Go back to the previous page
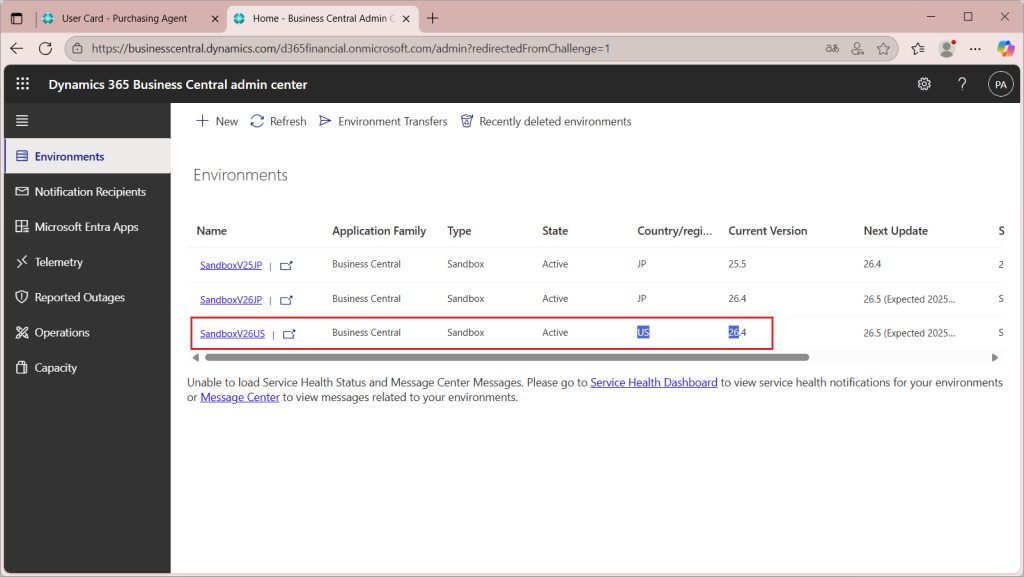This screenshot has height=577, width=1024. click(x=17, y=48)
